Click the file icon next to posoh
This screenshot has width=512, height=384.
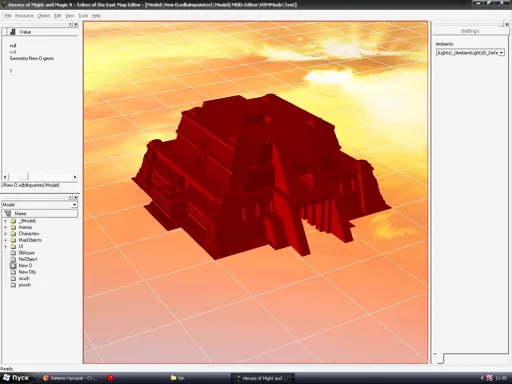coord(13,285)
